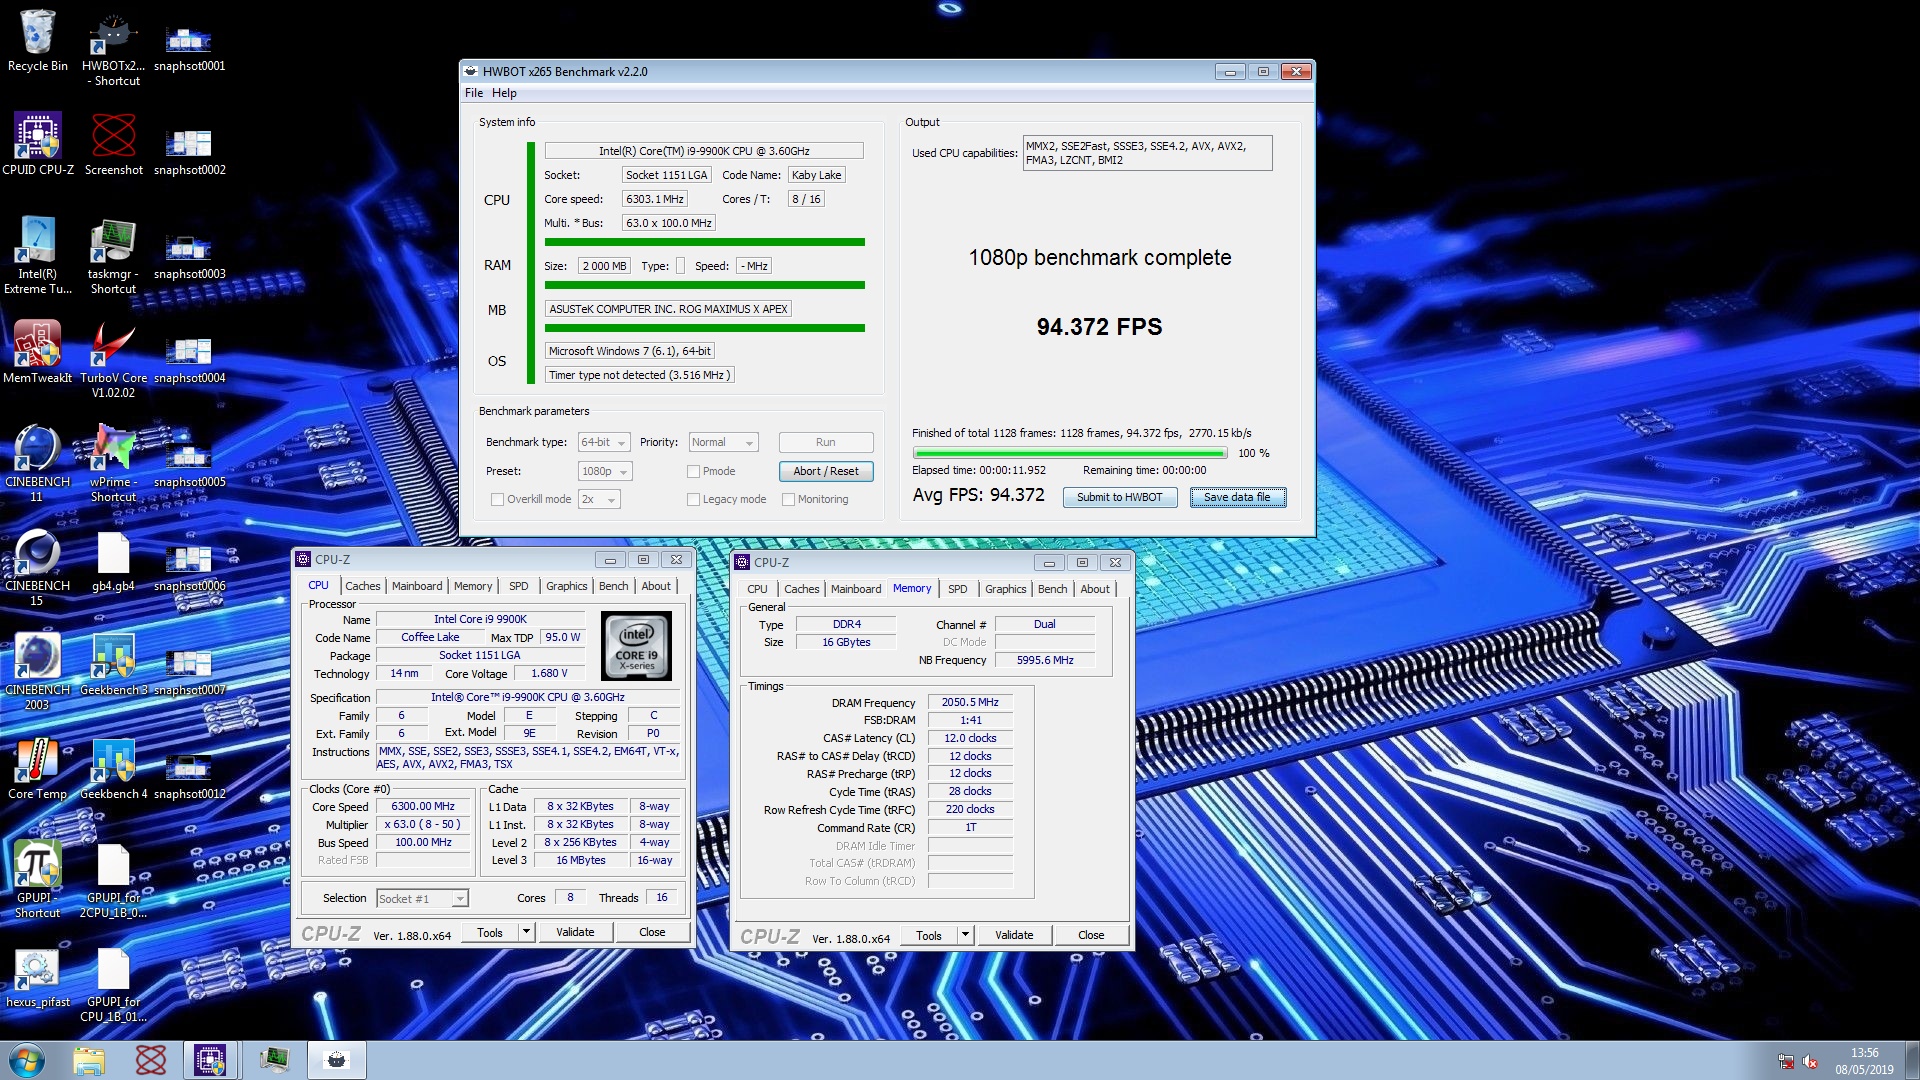Click the Save data file button
Viewport: 1920px width, 1080px height.
point(1237,497)
